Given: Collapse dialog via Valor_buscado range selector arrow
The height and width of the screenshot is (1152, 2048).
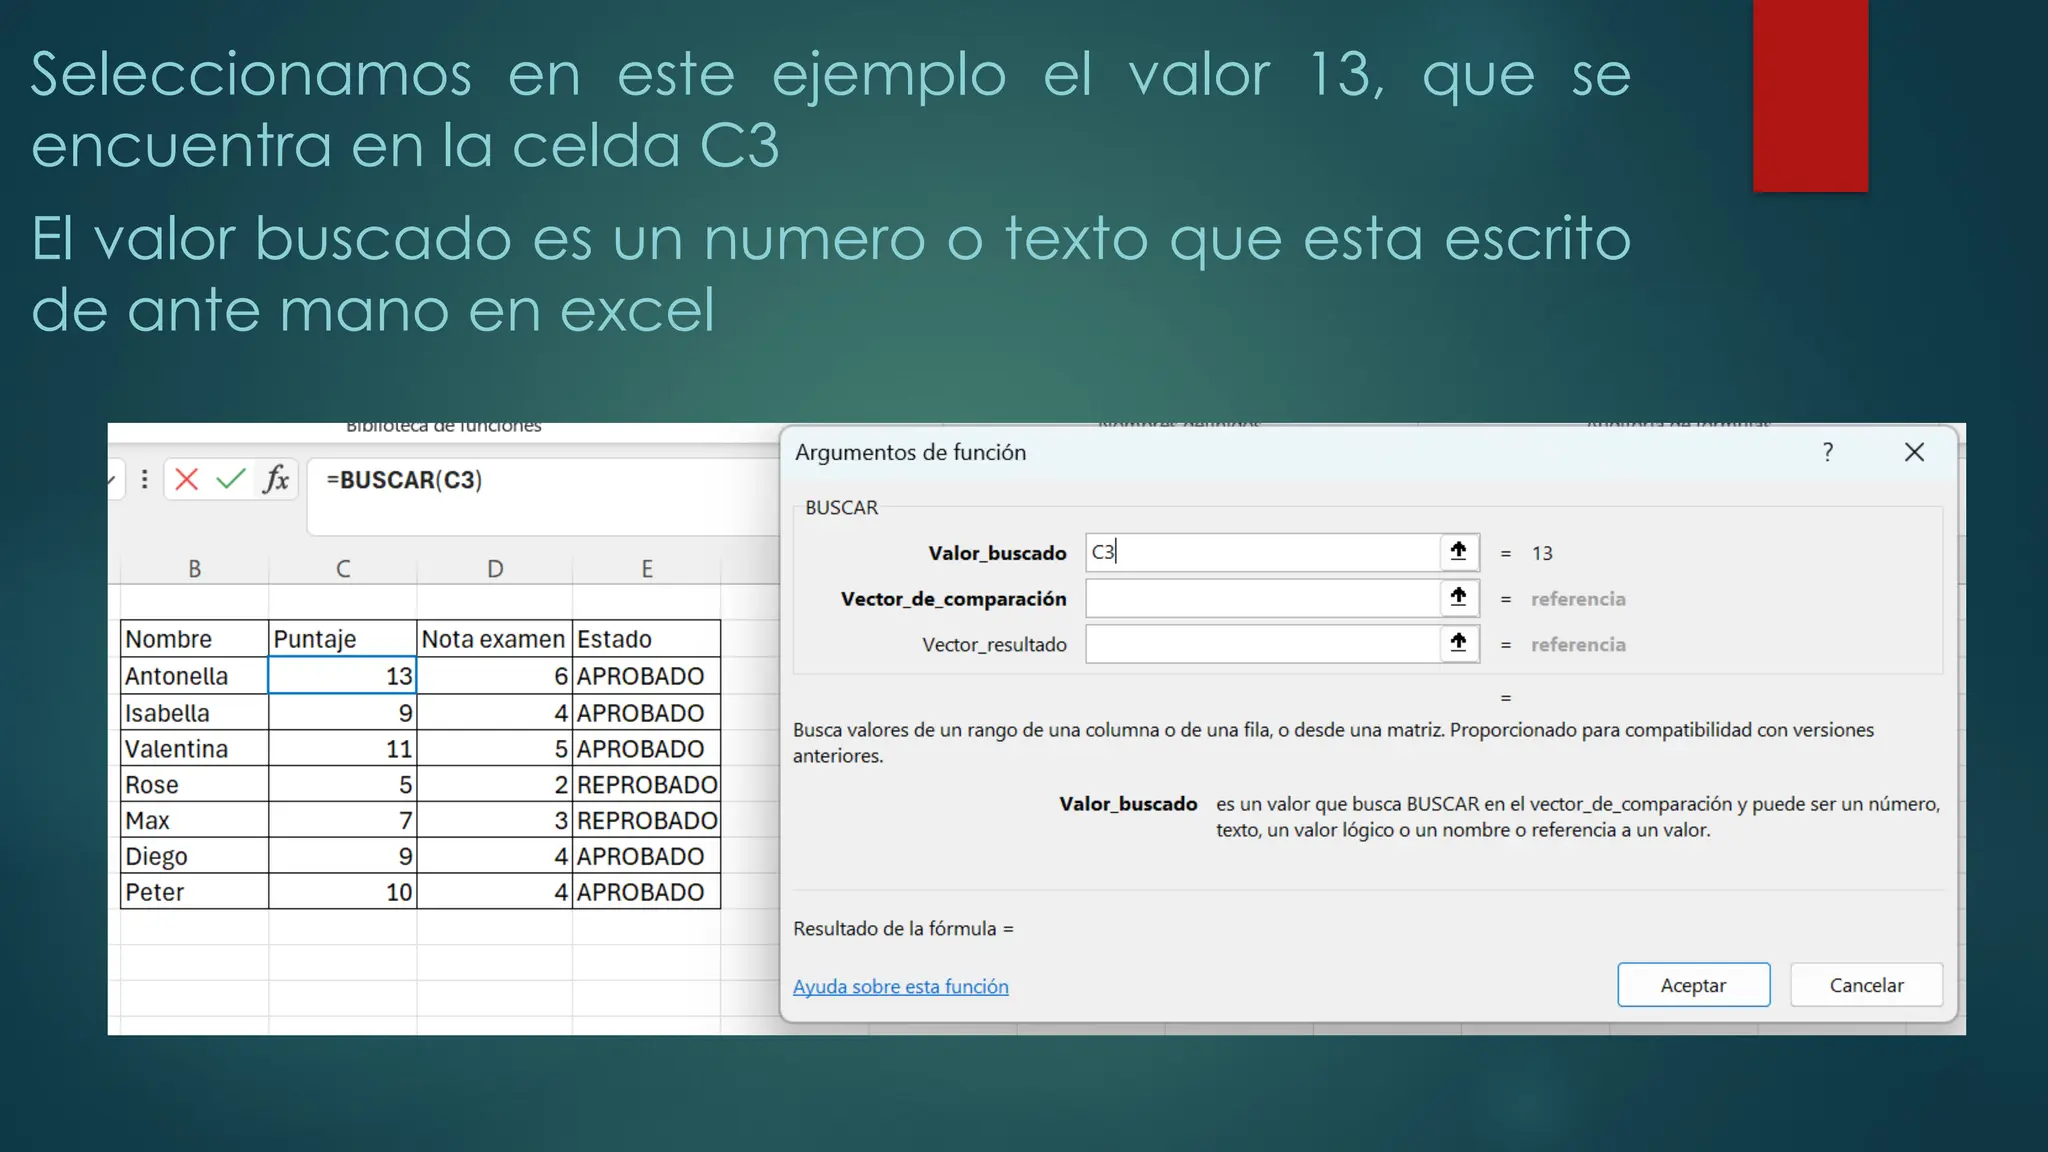Looking at the screenshot, I should click(1459, 552).
